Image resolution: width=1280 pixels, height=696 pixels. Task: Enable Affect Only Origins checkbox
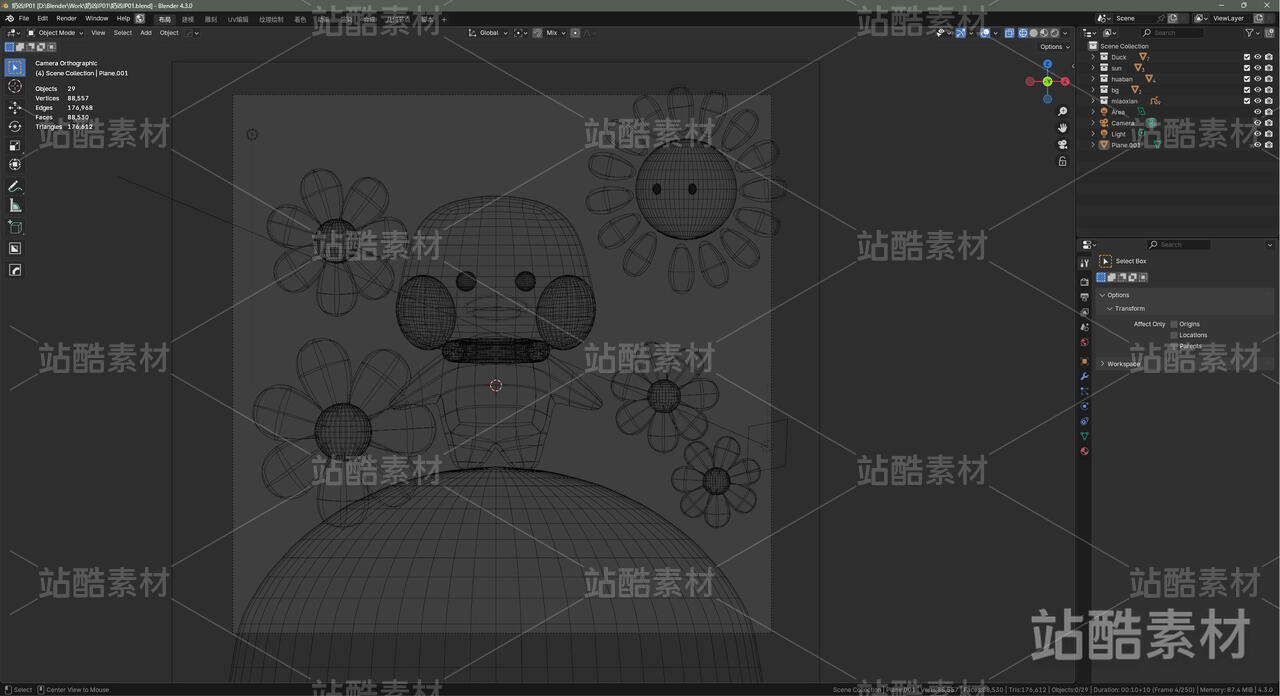pyautogui.click(x=1174, y=324)
